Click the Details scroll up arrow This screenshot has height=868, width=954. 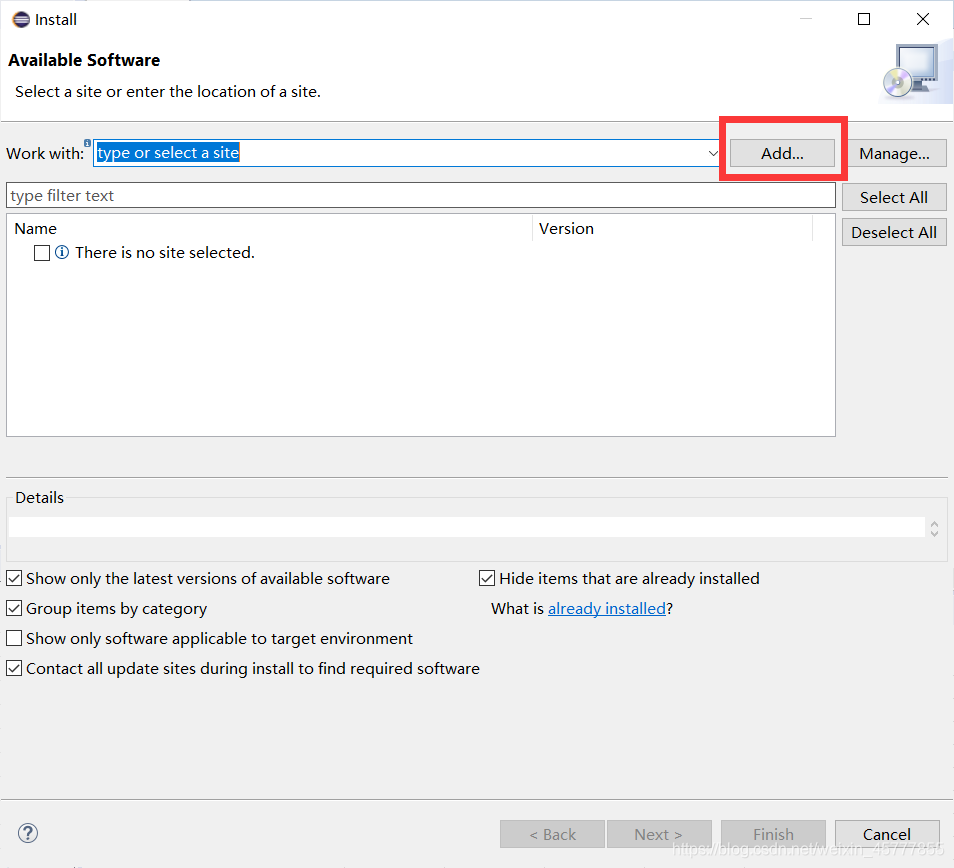[935, 523]
